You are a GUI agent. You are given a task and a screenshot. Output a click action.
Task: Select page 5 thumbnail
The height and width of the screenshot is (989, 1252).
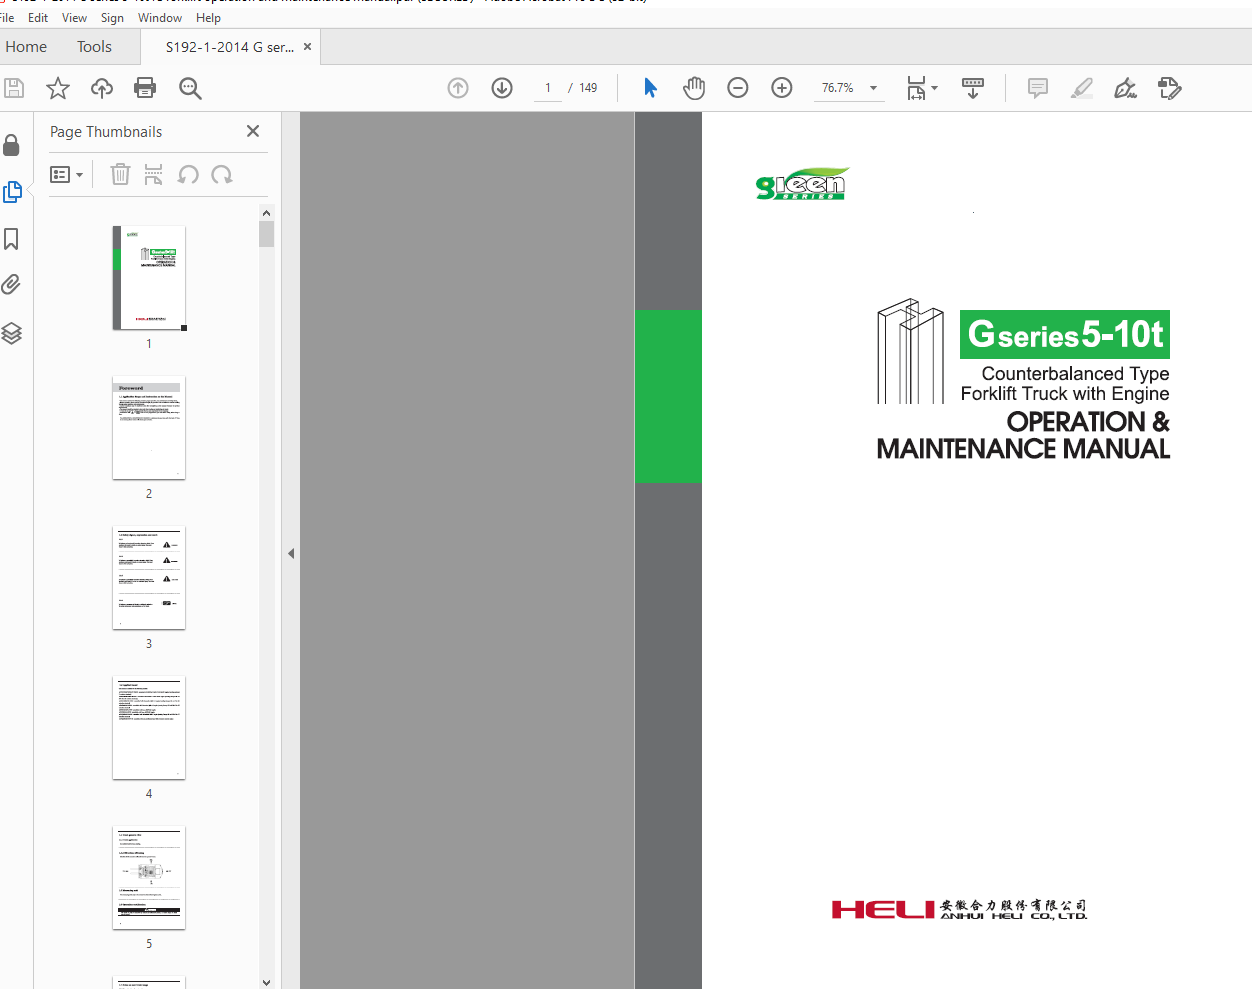tap(149, 878)
